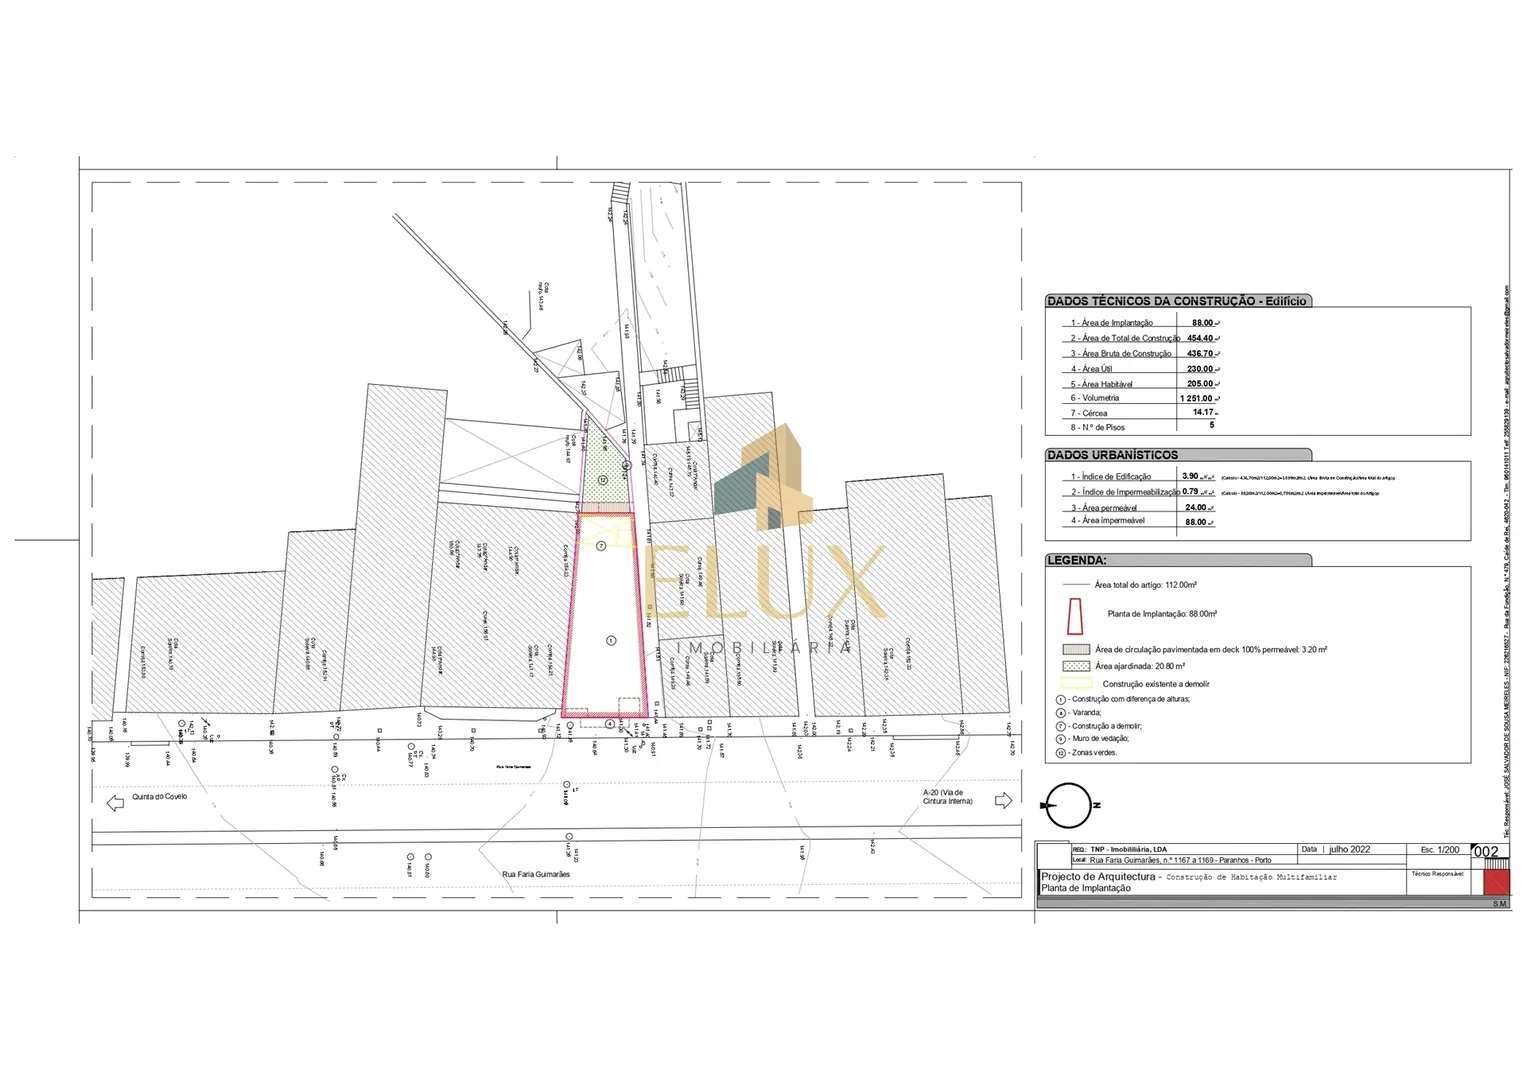
Task: Click the Esc. 1/200 scale field
Action: [x=1439, y=850]
